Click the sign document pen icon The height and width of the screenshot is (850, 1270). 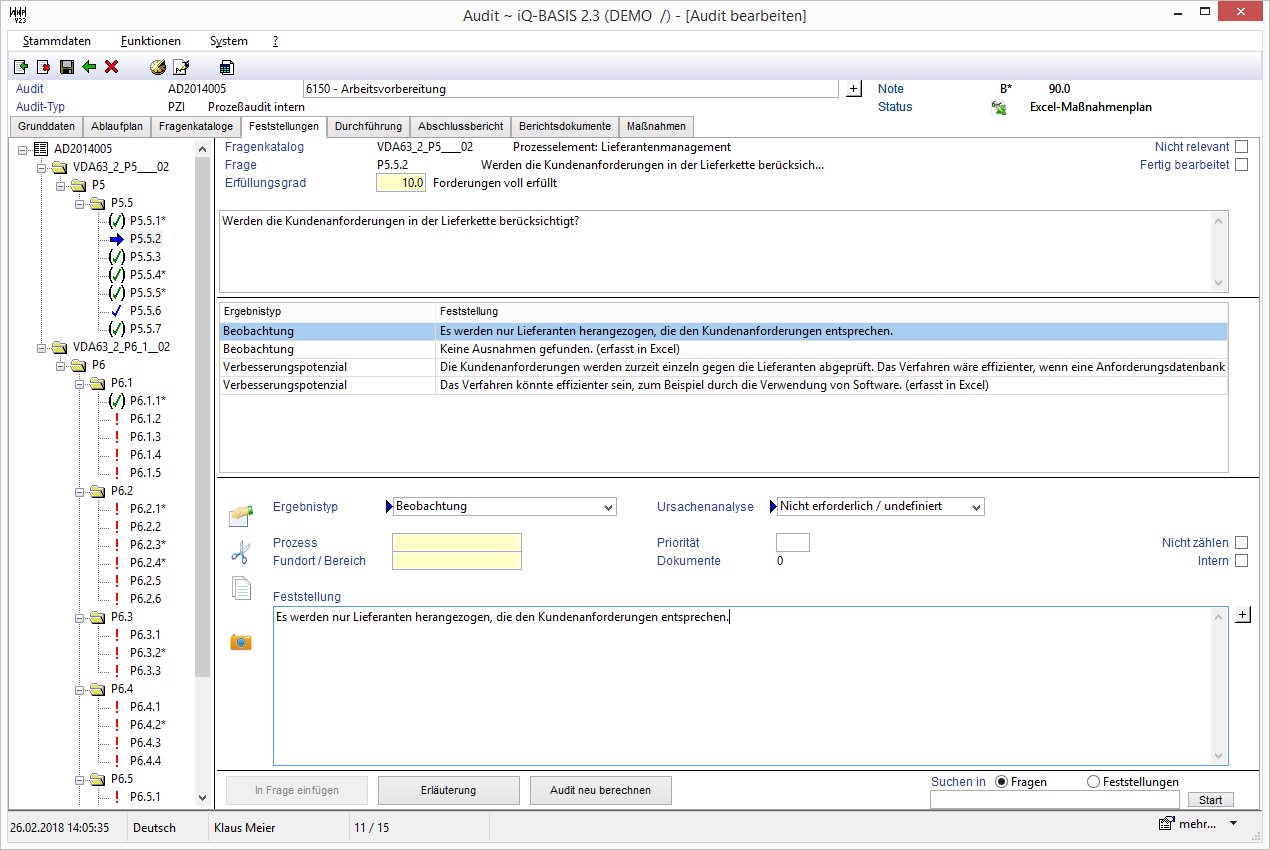181,67
